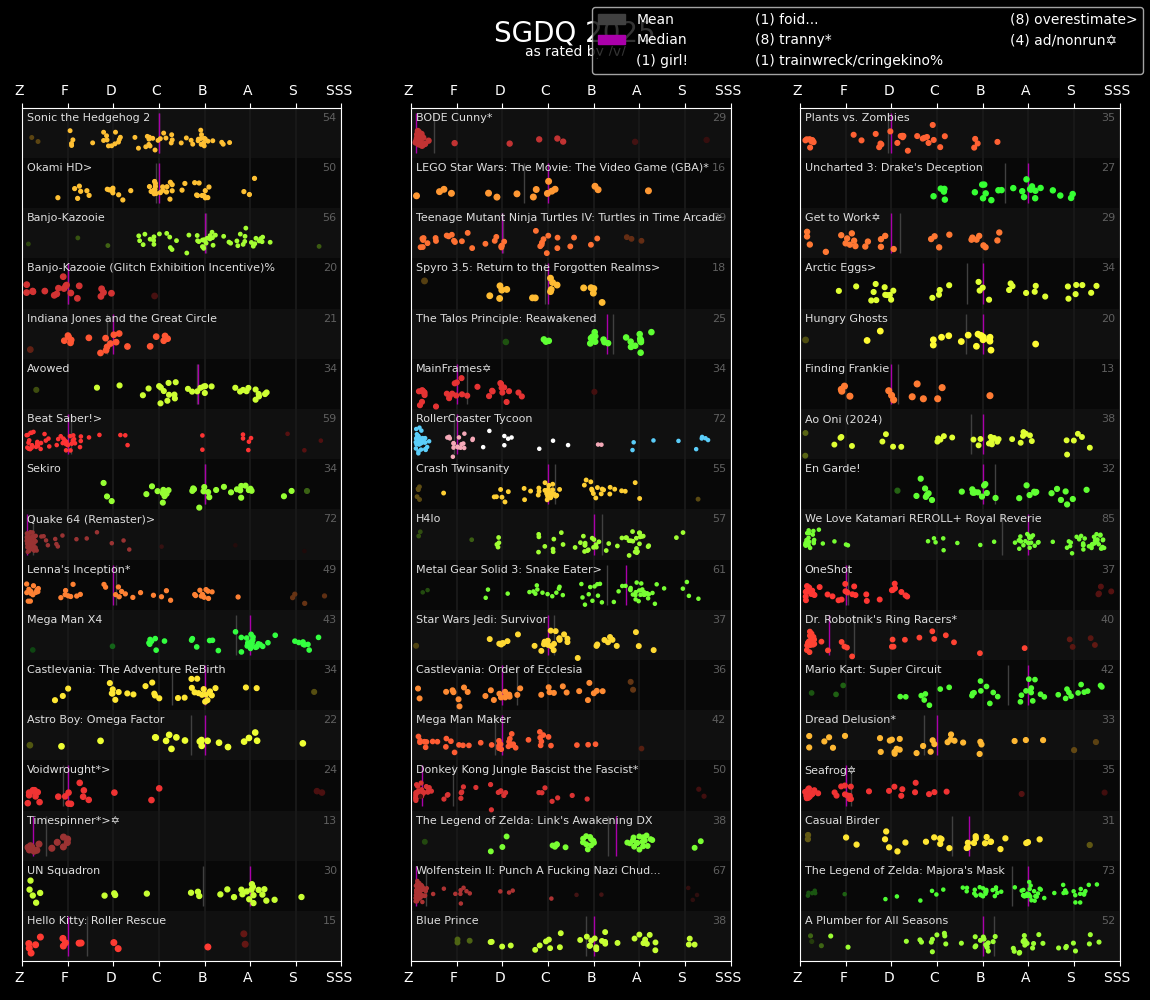Click the 'Seafrog' row title
The width and height of the screenshot is (1150, 1000).
pos(830,770)
